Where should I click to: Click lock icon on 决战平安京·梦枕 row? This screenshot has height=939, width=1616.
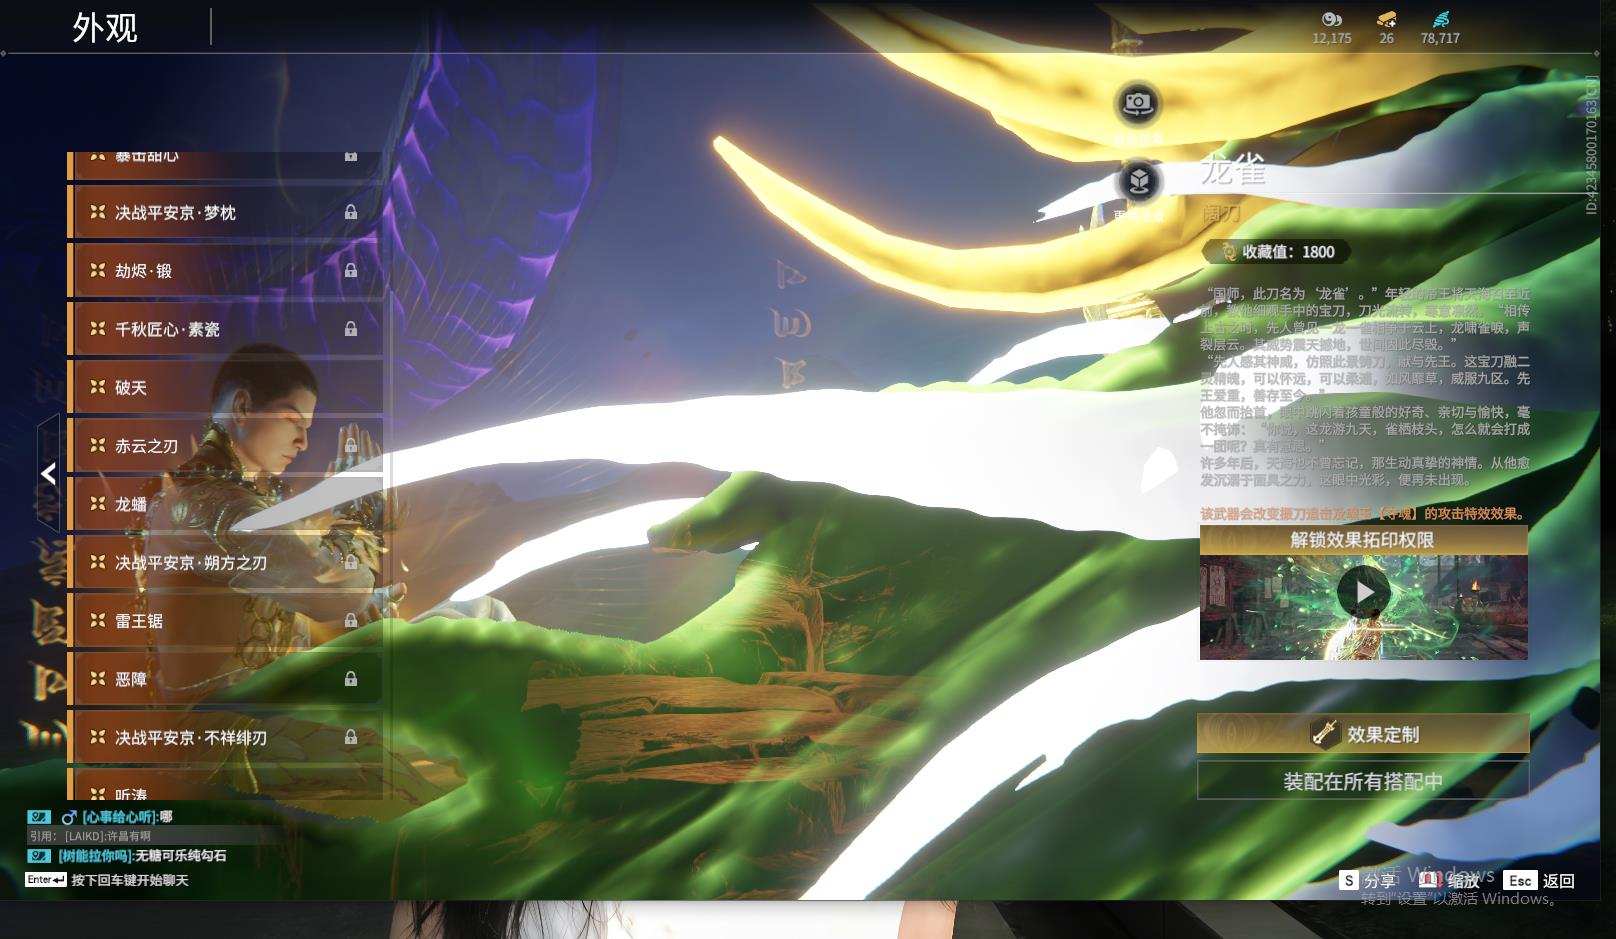351,212
